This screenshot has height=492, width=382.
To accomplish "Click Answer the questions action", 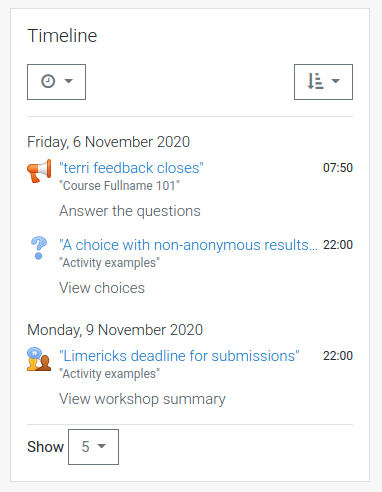I will (x=130, y=211).
